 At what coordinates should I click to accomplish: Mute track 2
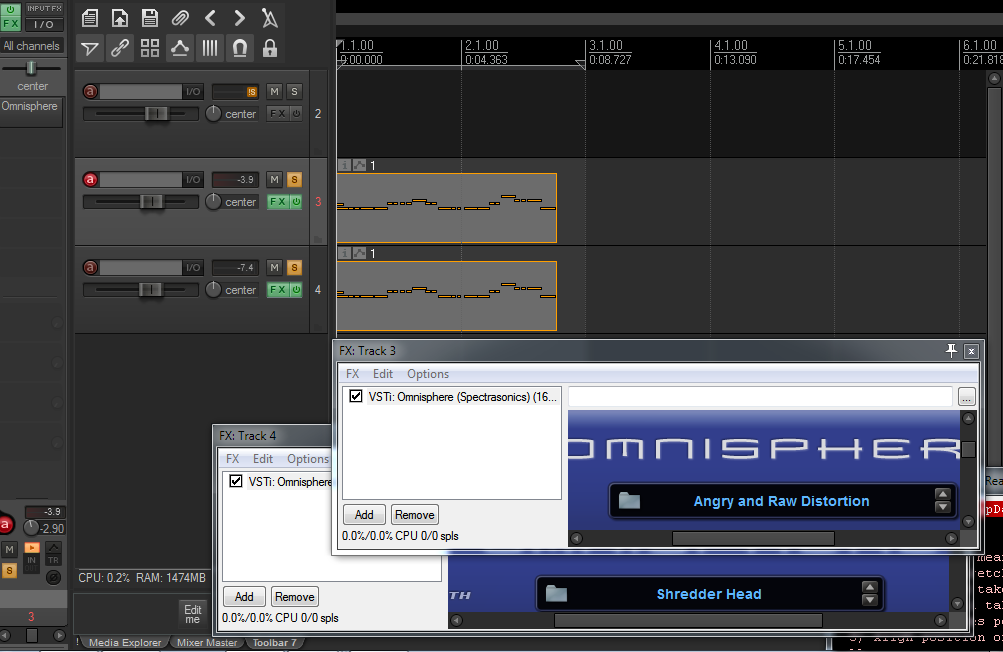point(274,91)
